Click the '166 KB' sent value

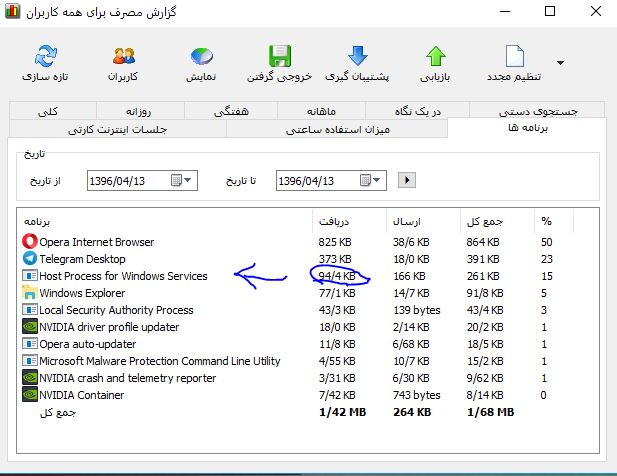[409, 276]
